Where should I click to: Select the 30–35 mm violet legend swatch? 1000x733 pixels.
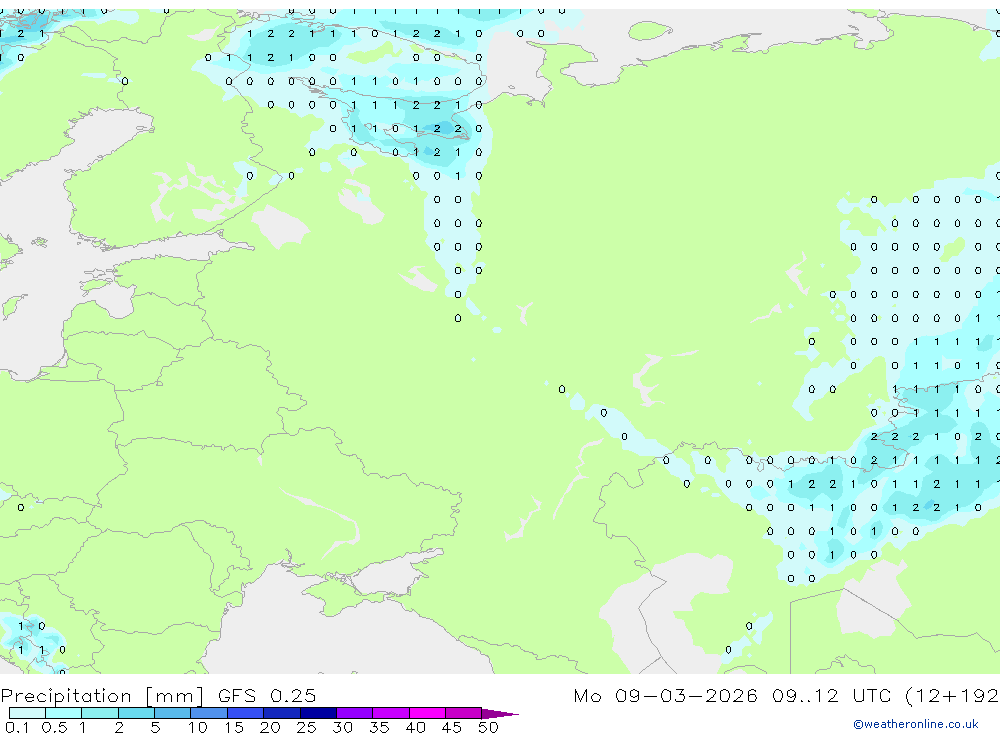pos(355,713)
